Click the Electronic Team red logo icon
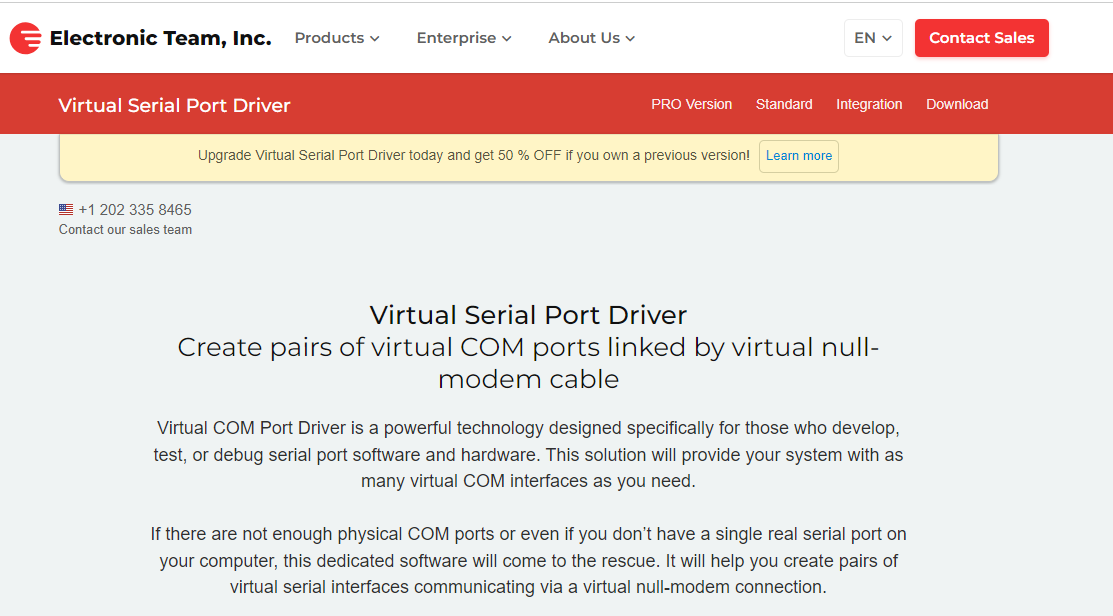This screenshot has width=1113, height=616. [x=26, y=38]
